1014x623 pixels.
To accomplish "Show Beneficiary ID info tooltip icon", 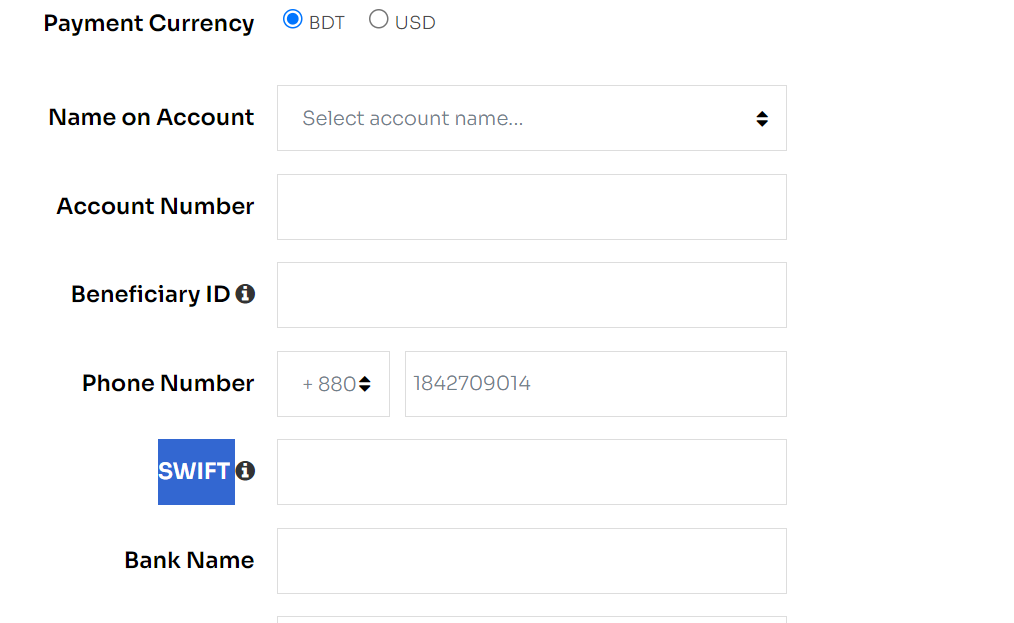I will coord(245,294).
